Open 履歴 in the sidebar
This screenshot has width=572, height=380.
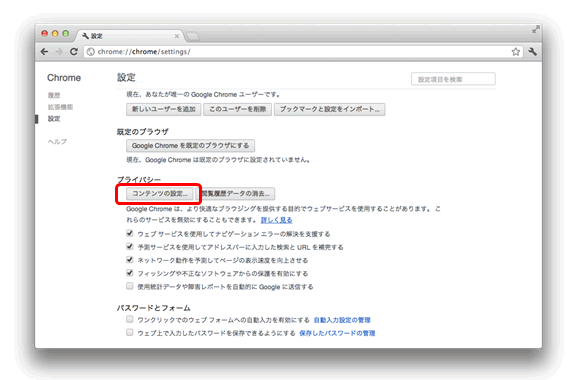(54, 96)
